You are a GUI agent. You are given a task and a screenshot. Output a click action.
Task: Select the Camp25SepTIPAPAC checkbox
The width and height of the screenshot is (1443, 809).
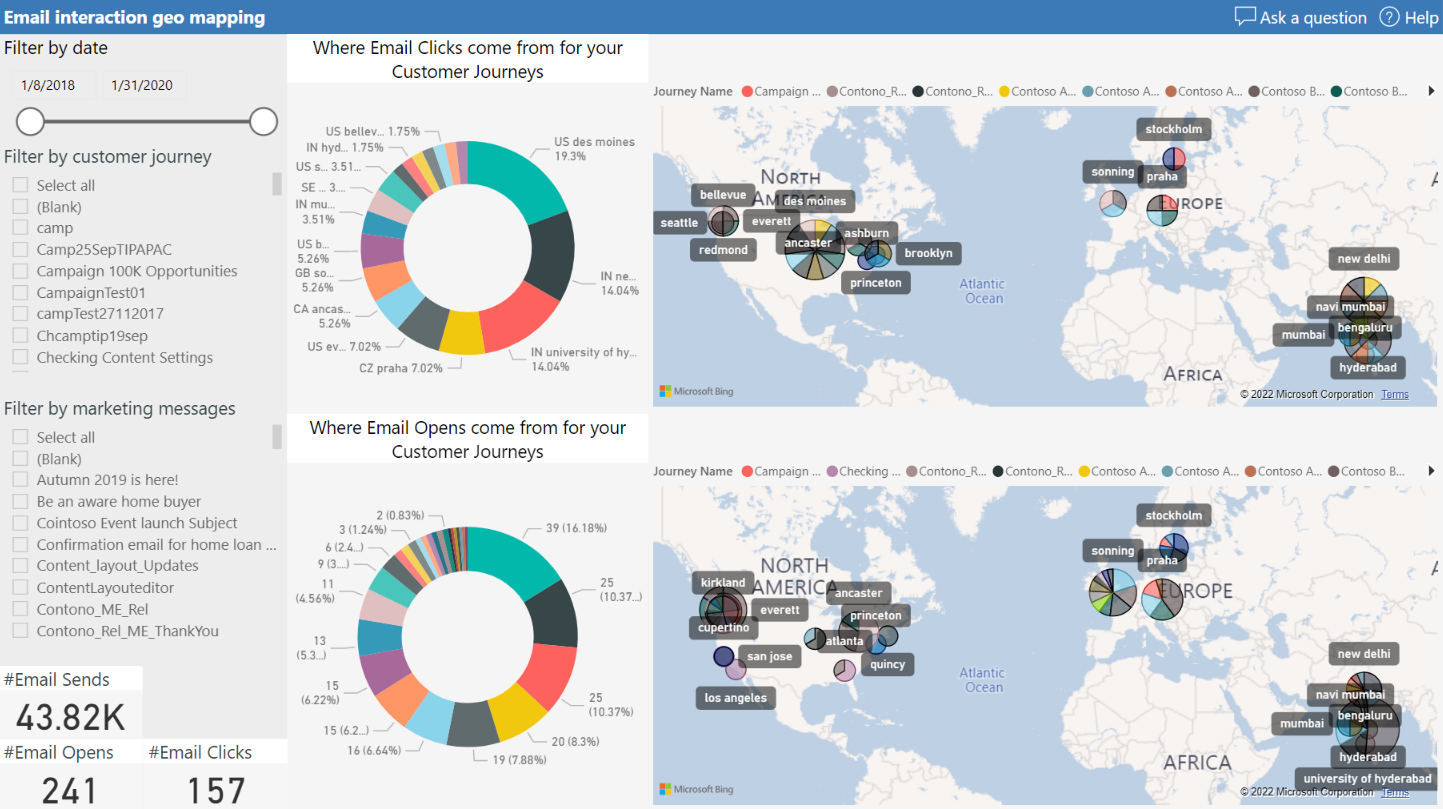20,249
